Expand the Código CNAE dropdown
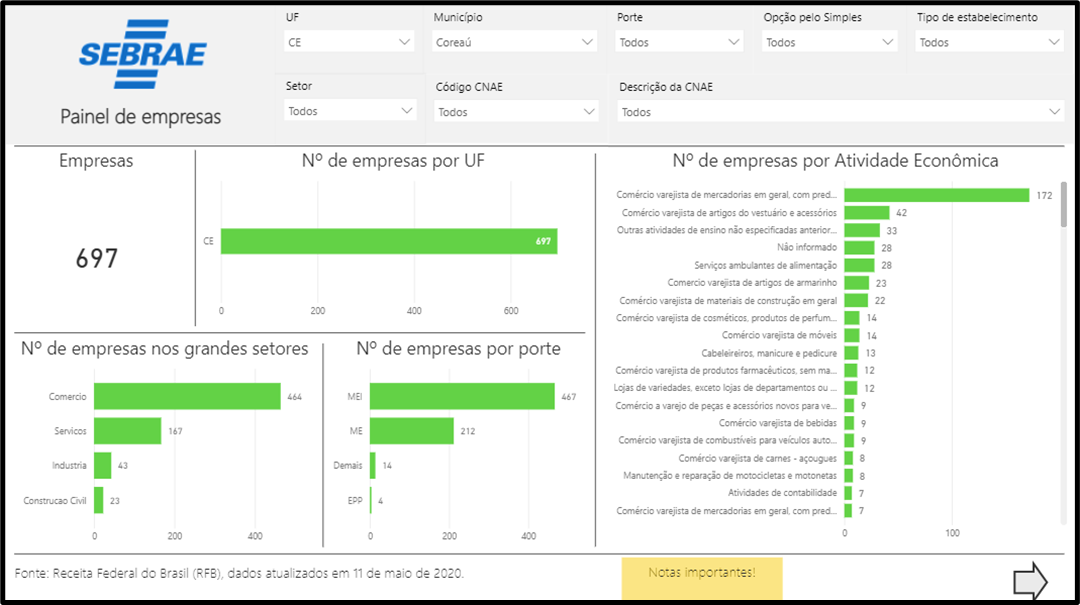Screen dimensions: 1080x605 [x=516, y=112]
